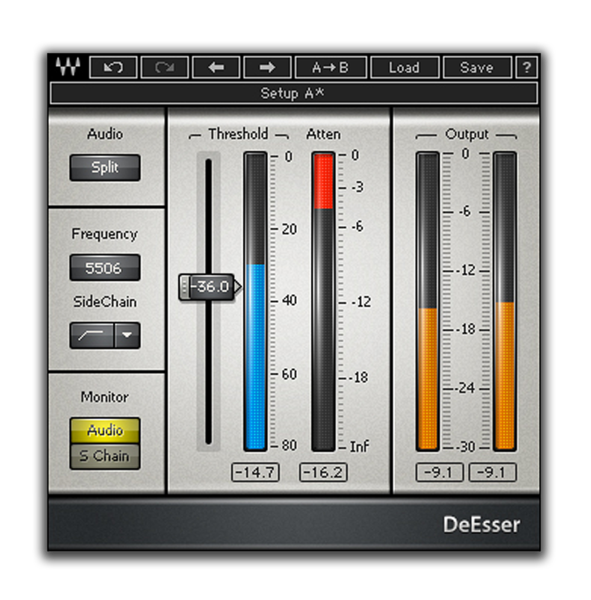Click the SideChain label

click(x=105, y=302)
